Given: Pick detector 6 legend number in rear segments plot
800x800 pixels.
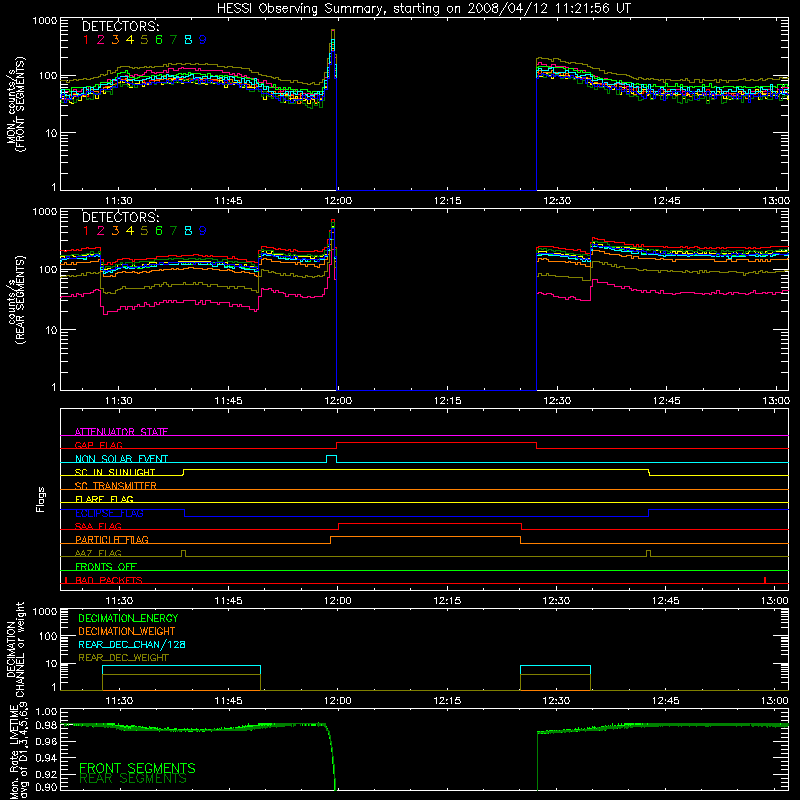Looking at the screenshot, I should pyautogui.click(x=159, y=231).
